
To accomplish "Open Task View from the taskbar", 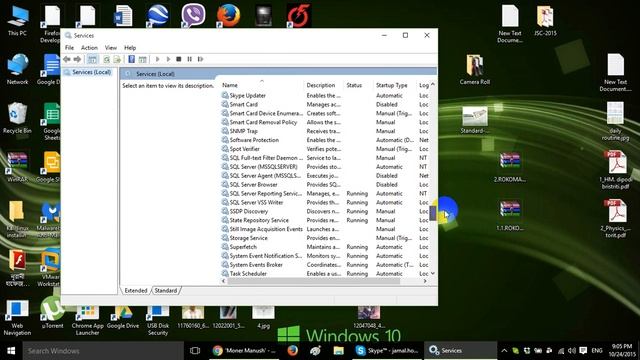I will pos(195,351).
